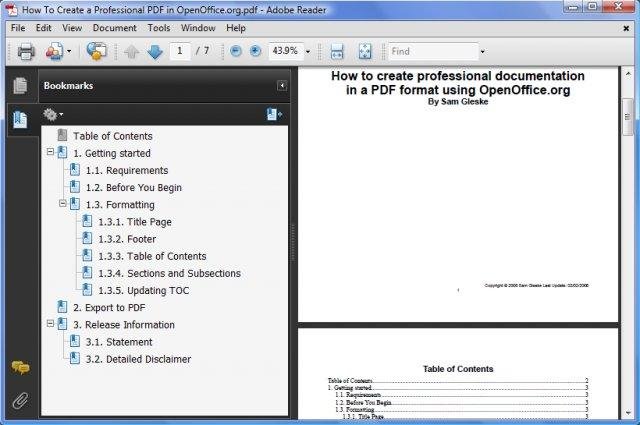640x425 pixels.
Task: Open the Help menu
Action: pos(236,28)
